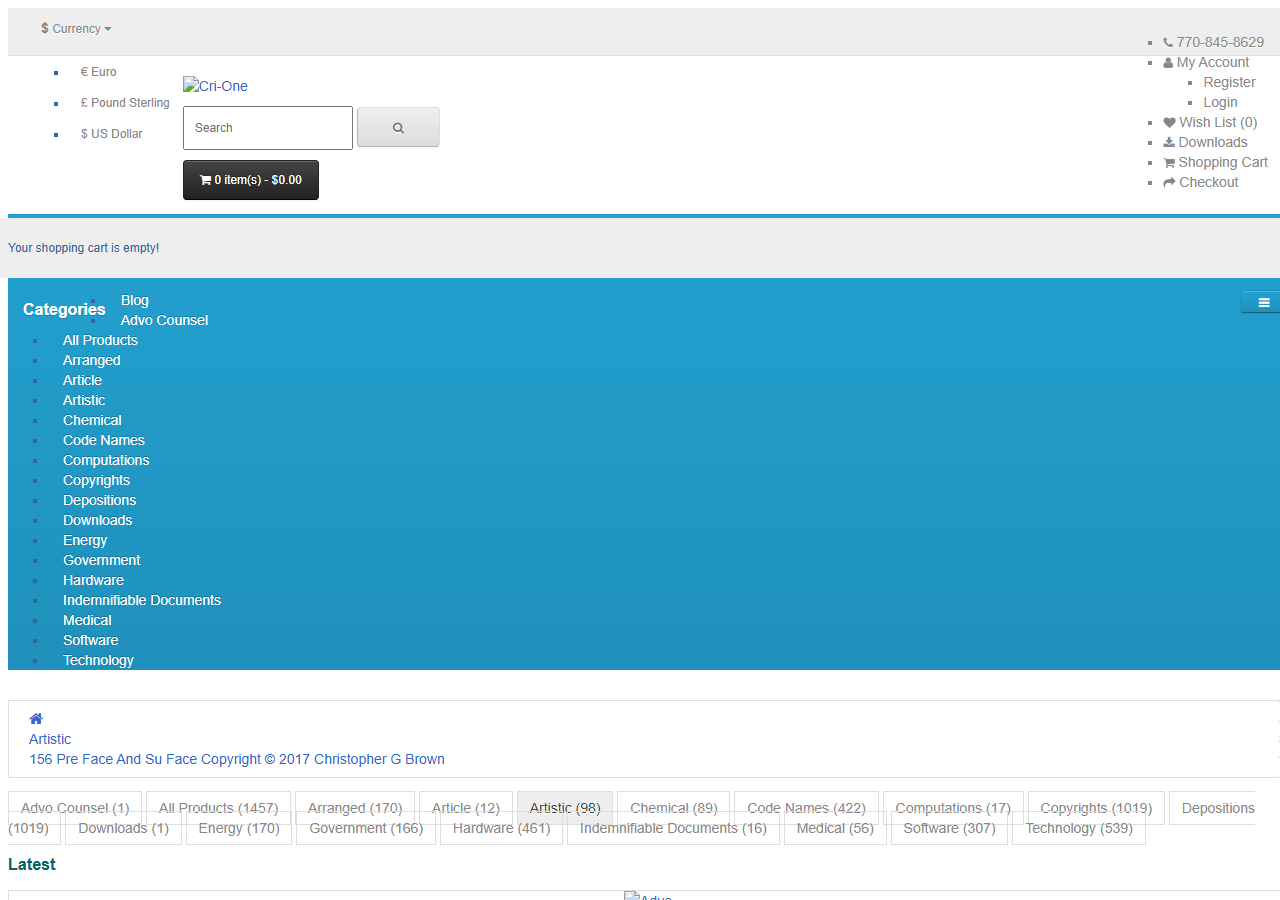Screen dimensions: 1280x900
Task: Open Downloads category in blue menu
Action: pyautogui.click(x=97, y=520)
